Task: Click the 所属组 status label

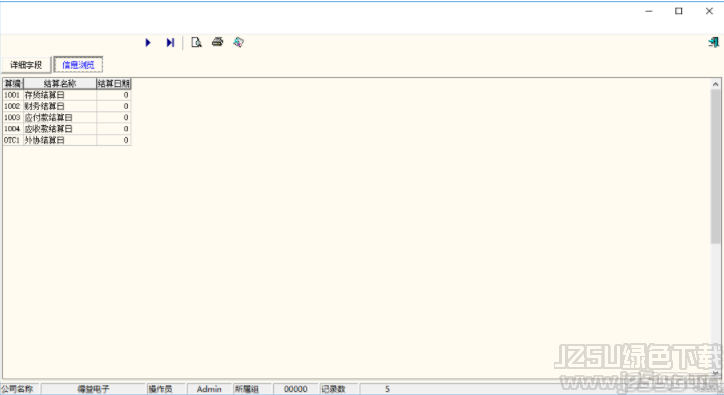Action: (x=247, y=389)
